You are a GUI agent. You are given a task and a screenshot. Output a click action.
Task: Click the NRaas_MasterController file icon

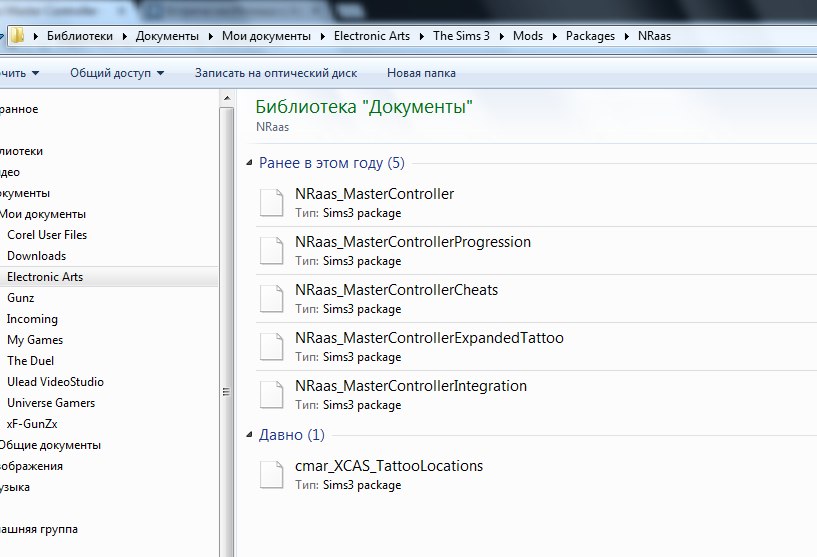[271, 202]
